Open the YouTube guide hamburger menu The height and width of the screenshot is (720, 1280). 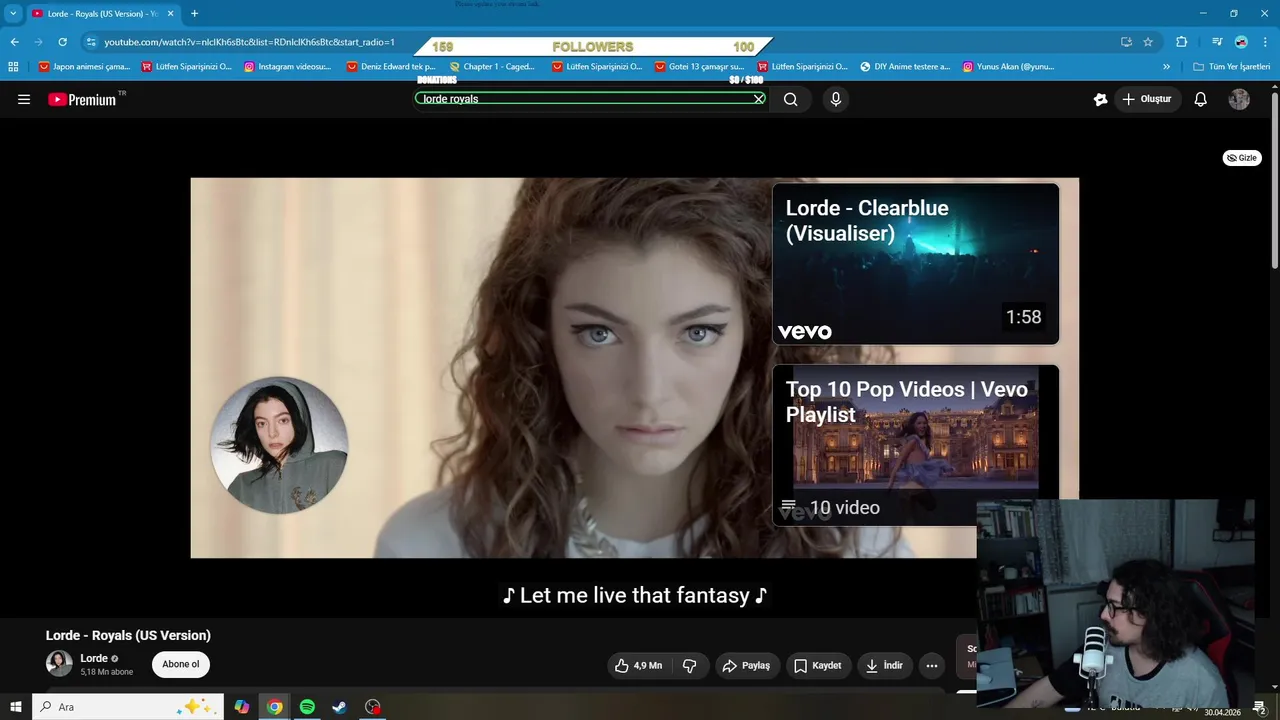(x=24, y=99)
